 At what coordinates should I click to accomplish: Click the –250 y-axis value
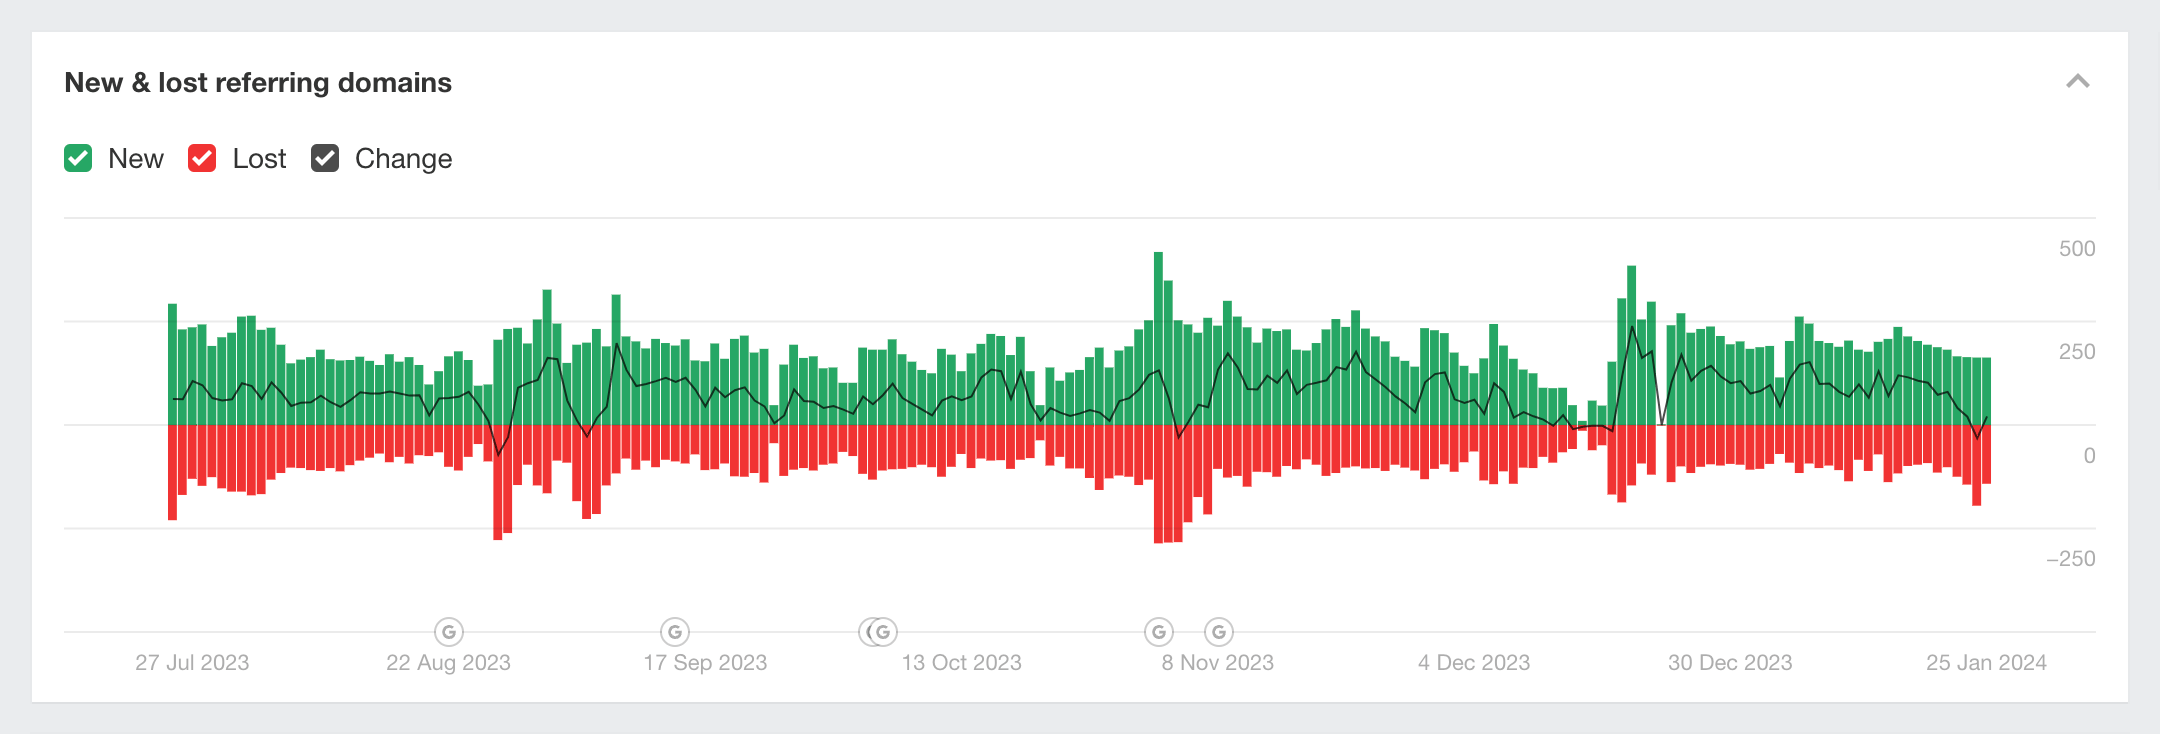(2070, 559)
